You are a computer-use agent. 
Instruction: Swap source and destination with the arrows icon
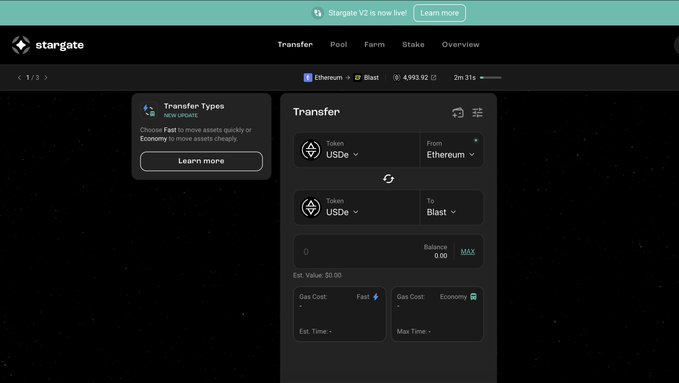(388, 179)
